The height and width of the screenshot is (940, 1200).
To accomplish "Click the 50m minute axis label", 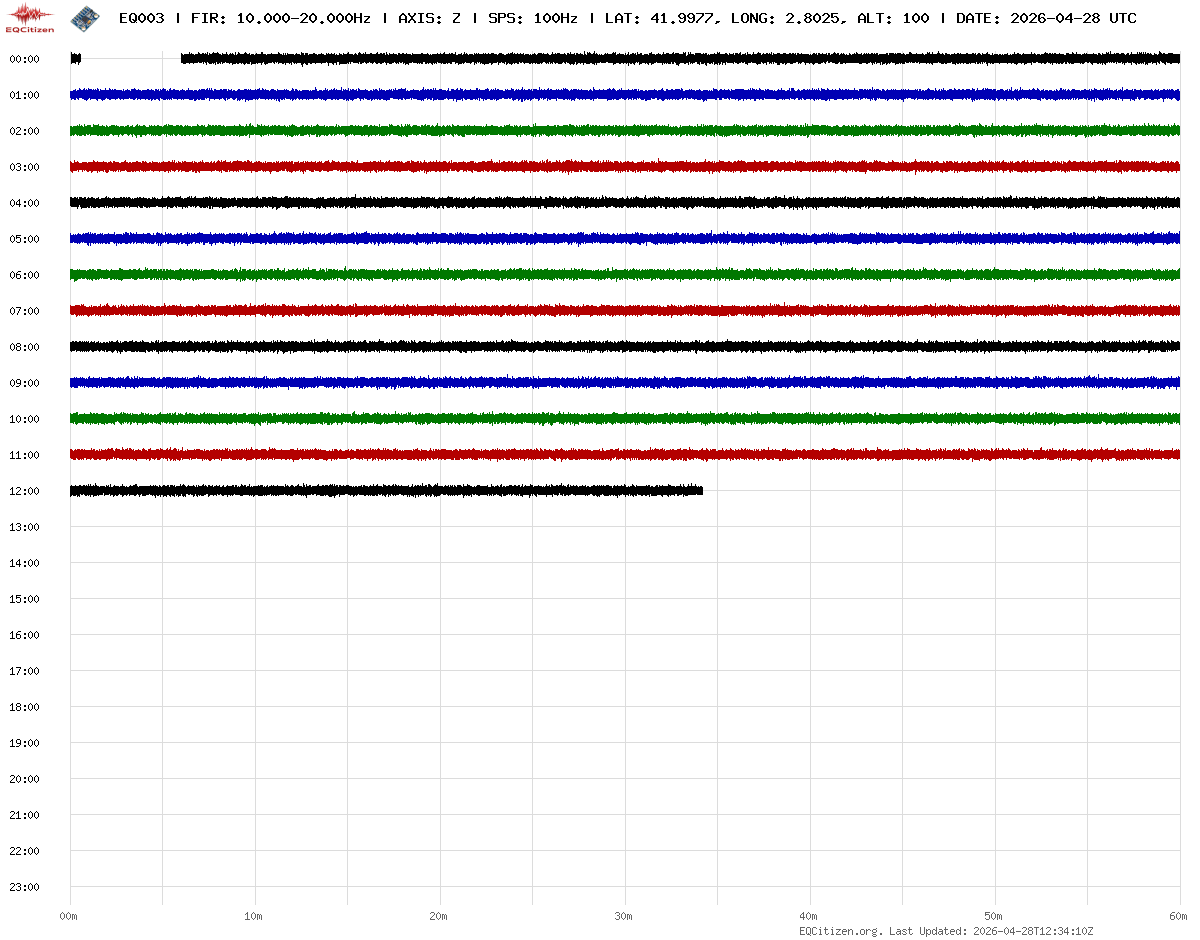I will point(993,916).
